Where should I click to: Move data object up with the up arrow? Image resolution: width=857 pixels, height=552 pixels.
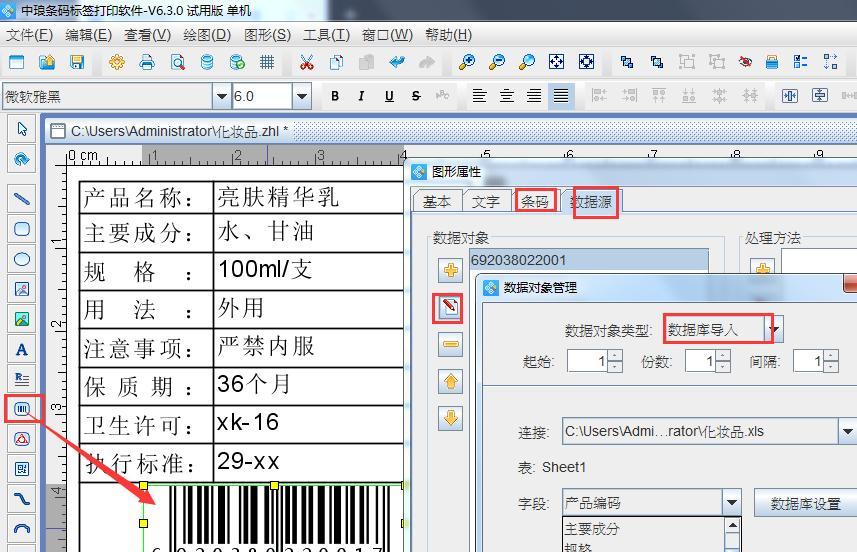pos(450,381)
